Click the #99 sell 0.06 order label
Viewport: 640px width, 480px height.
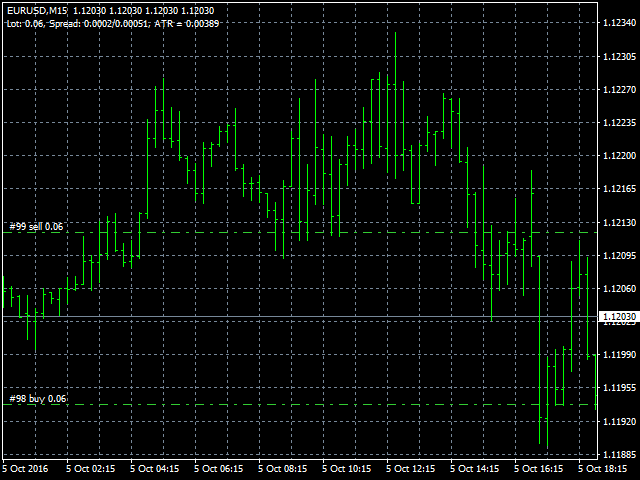(x=36, y=227)
